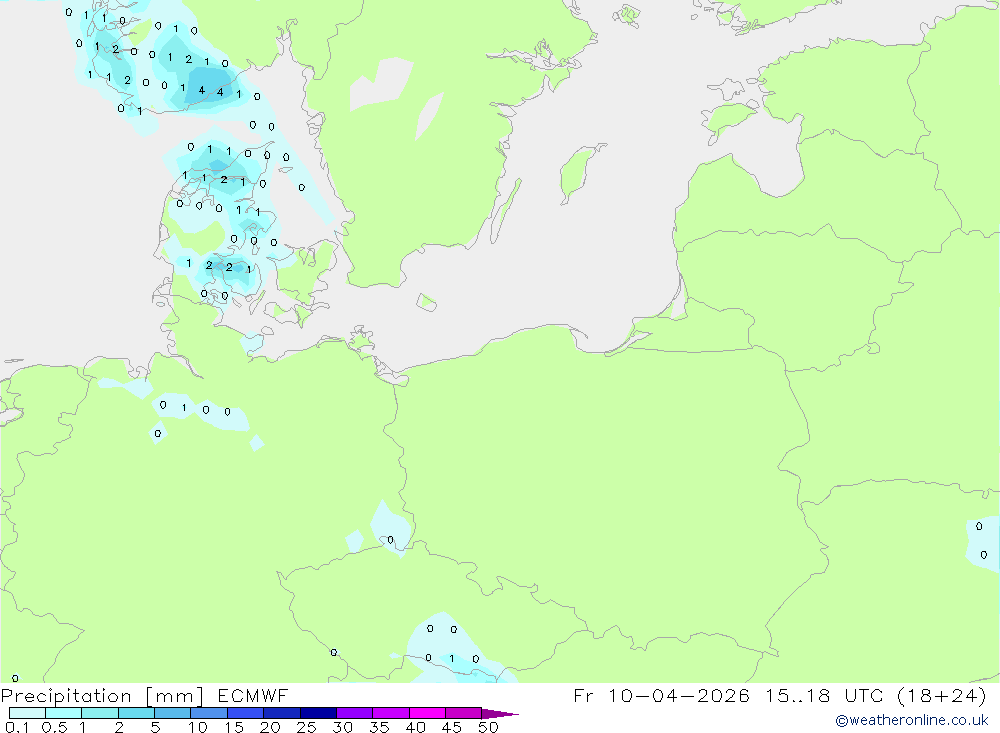This screenshot has height=733, width=1000.
Task: Click the purple arrow tip past 50
Action: (x=499, y=714)
